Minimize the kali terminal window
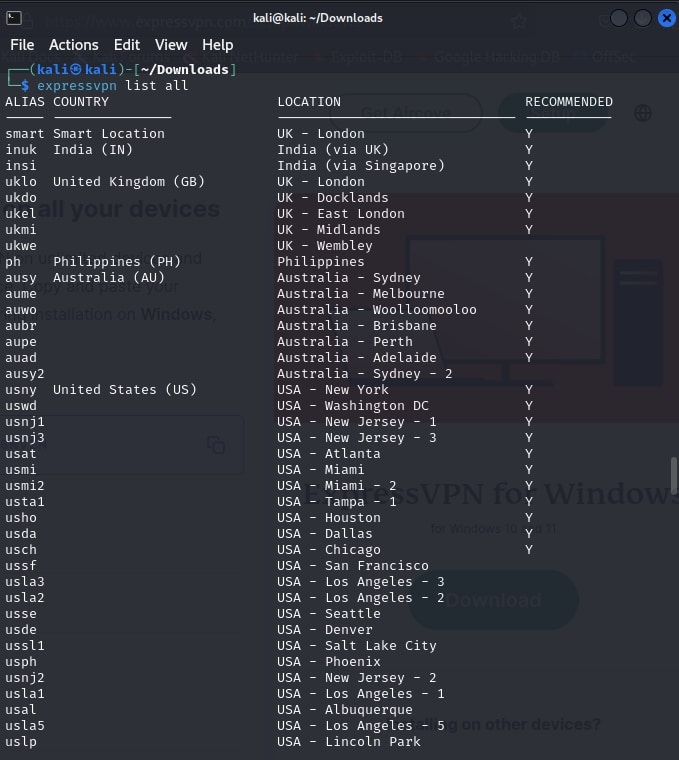This screenshot has height=760, width=679. (x=619, y=18)
